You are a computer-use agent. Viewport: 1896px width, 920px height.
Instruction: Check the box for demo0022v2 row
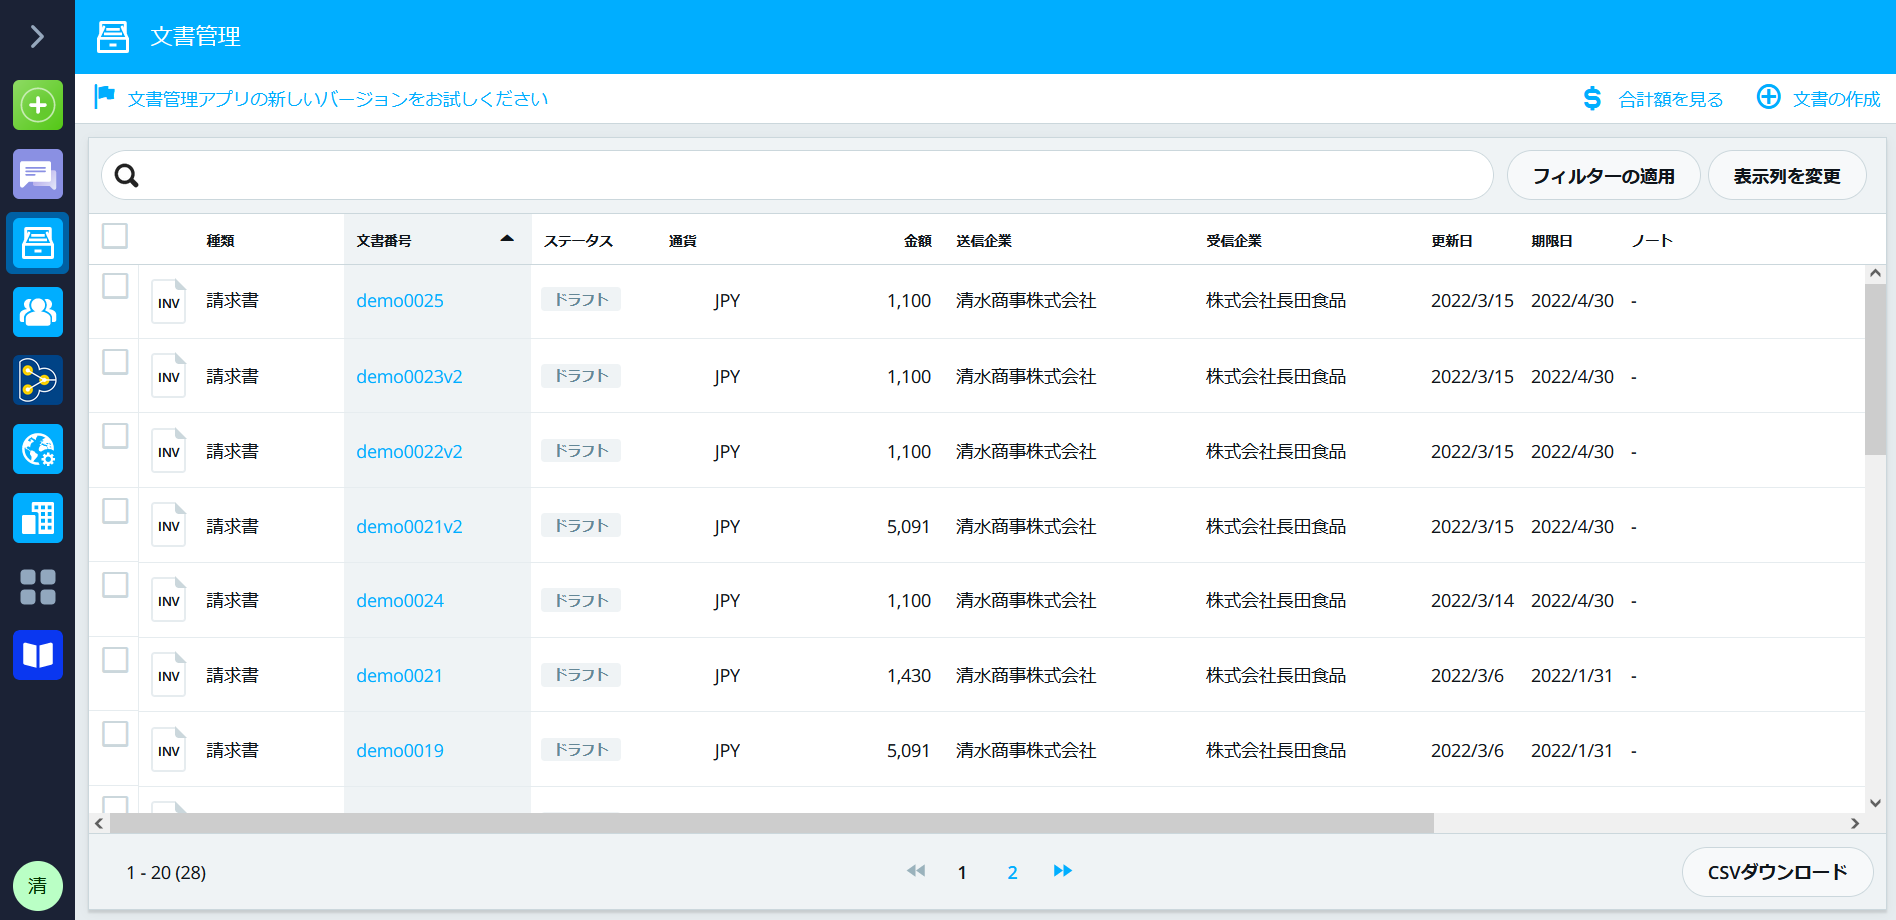(x=115, y=436)
